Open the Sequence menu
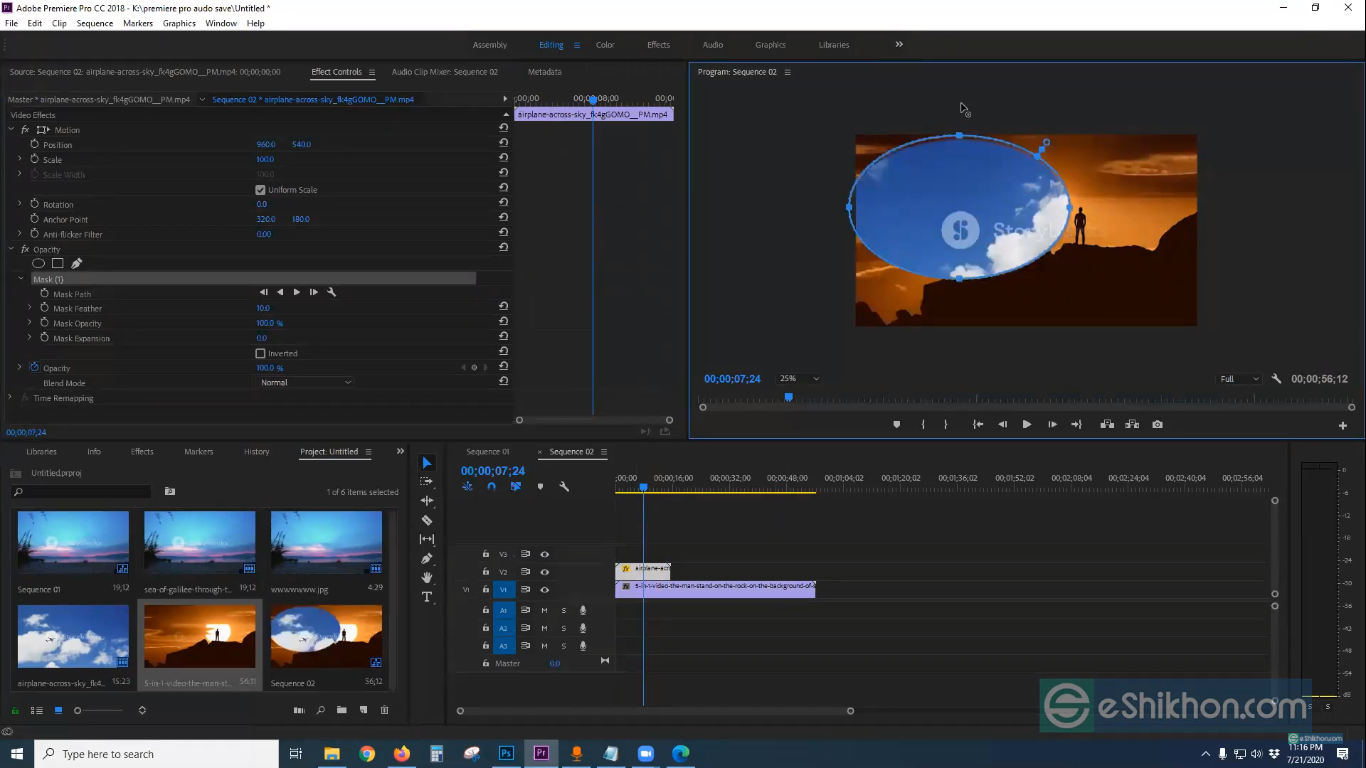 point(95,23)
